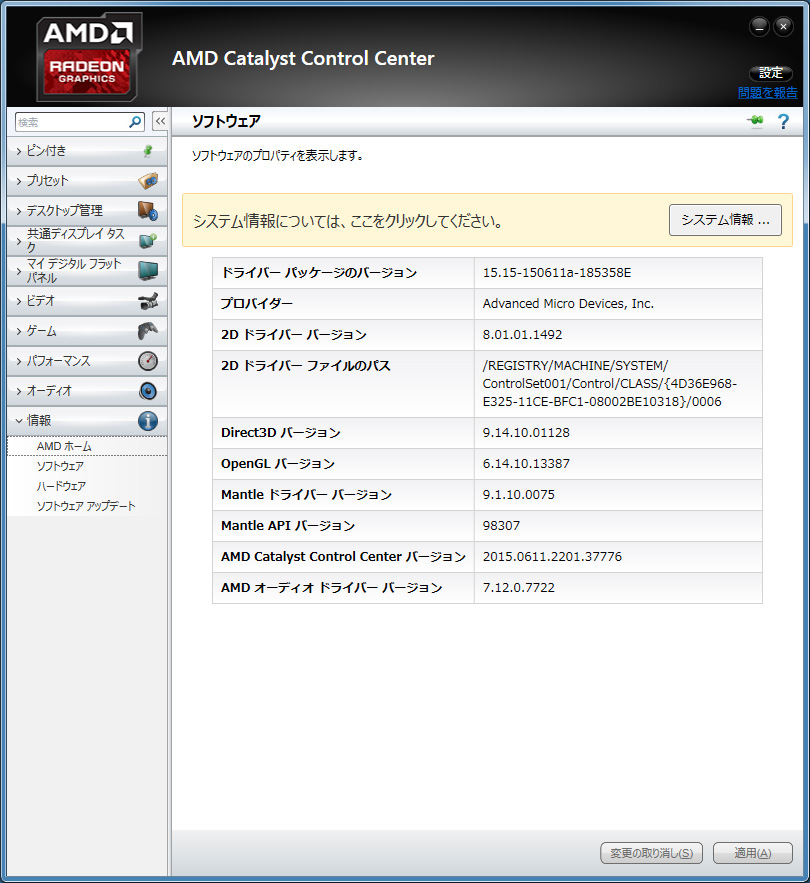Image resolution: width=810 pixels, height=883 pixels.
Task: Open the 設定 settings menu
Action: coord(771,73)
